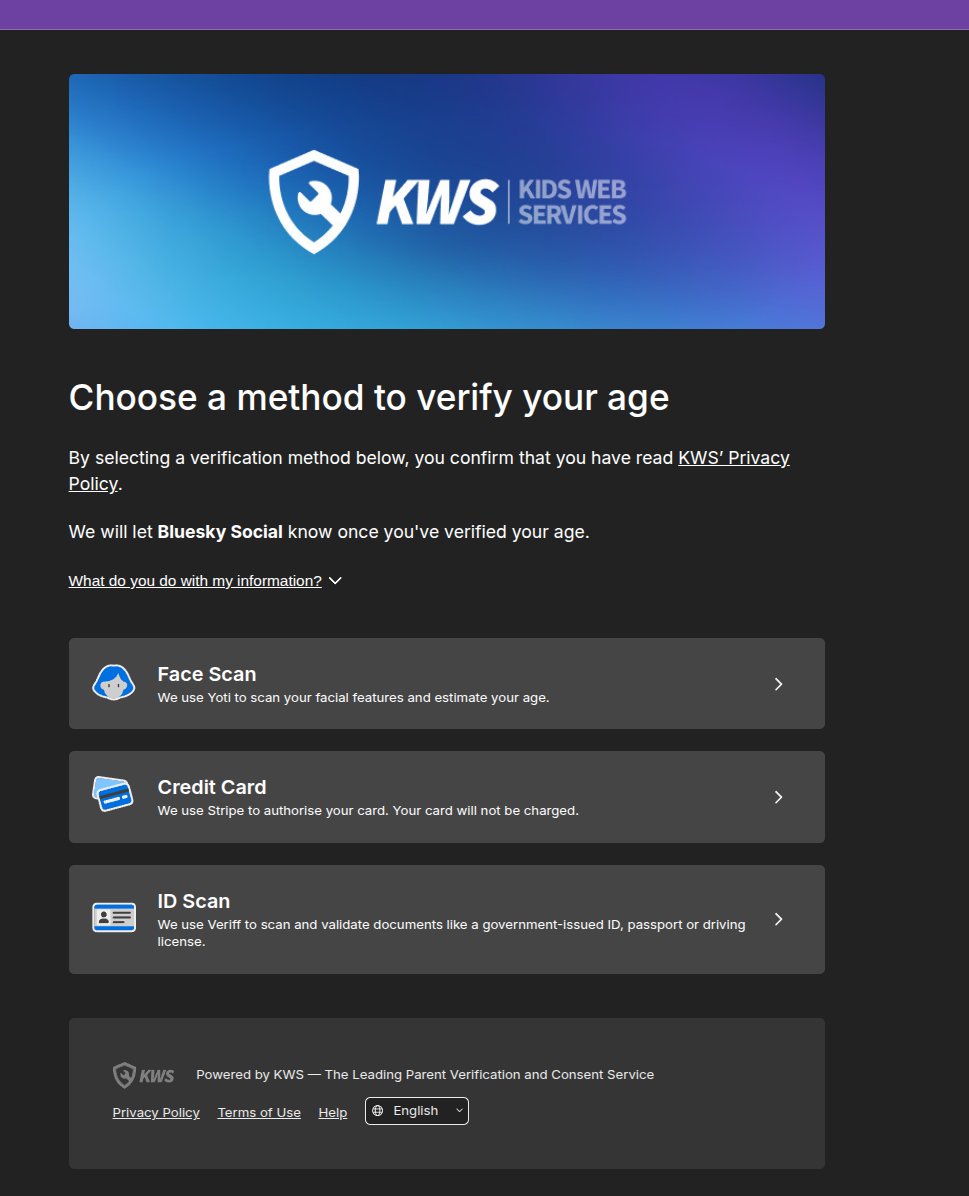Open ID Scan chevron arrow
969x1196 pixels.
coord(778,919)
